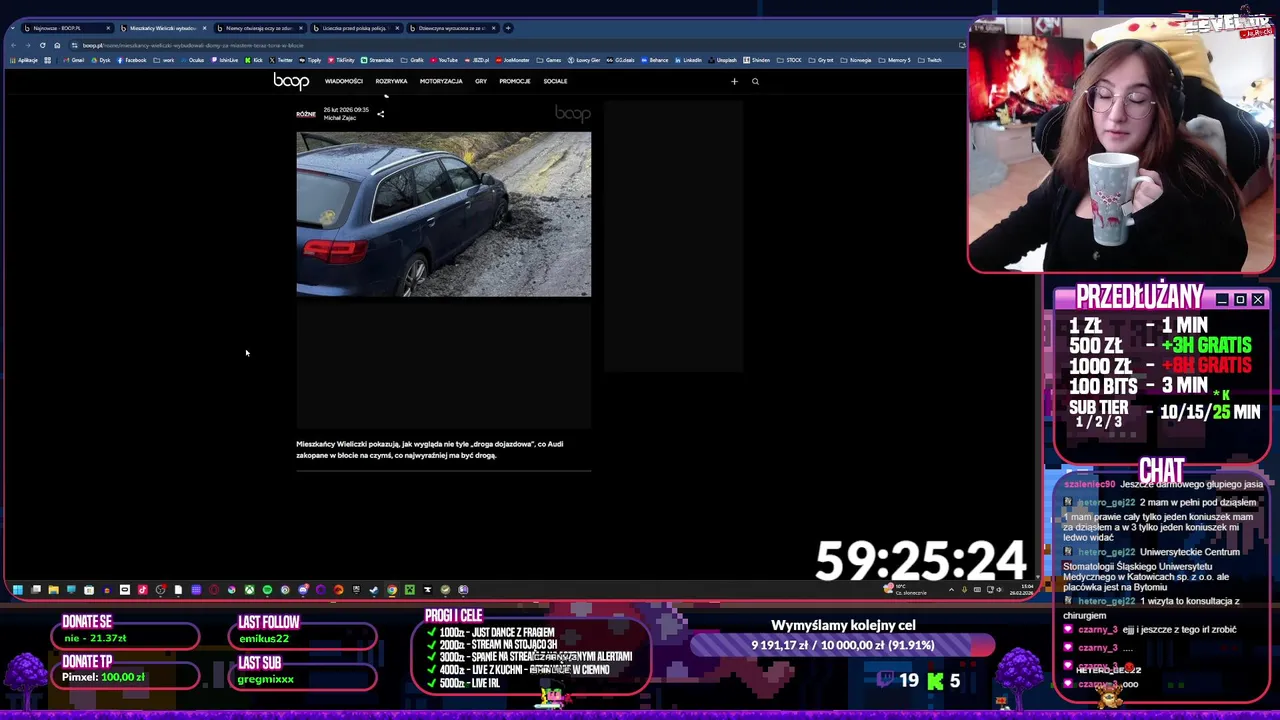The image size is (1280, 720).
Task: Open the ROZRYWKA menu section
Action: (x=391, y=81)
